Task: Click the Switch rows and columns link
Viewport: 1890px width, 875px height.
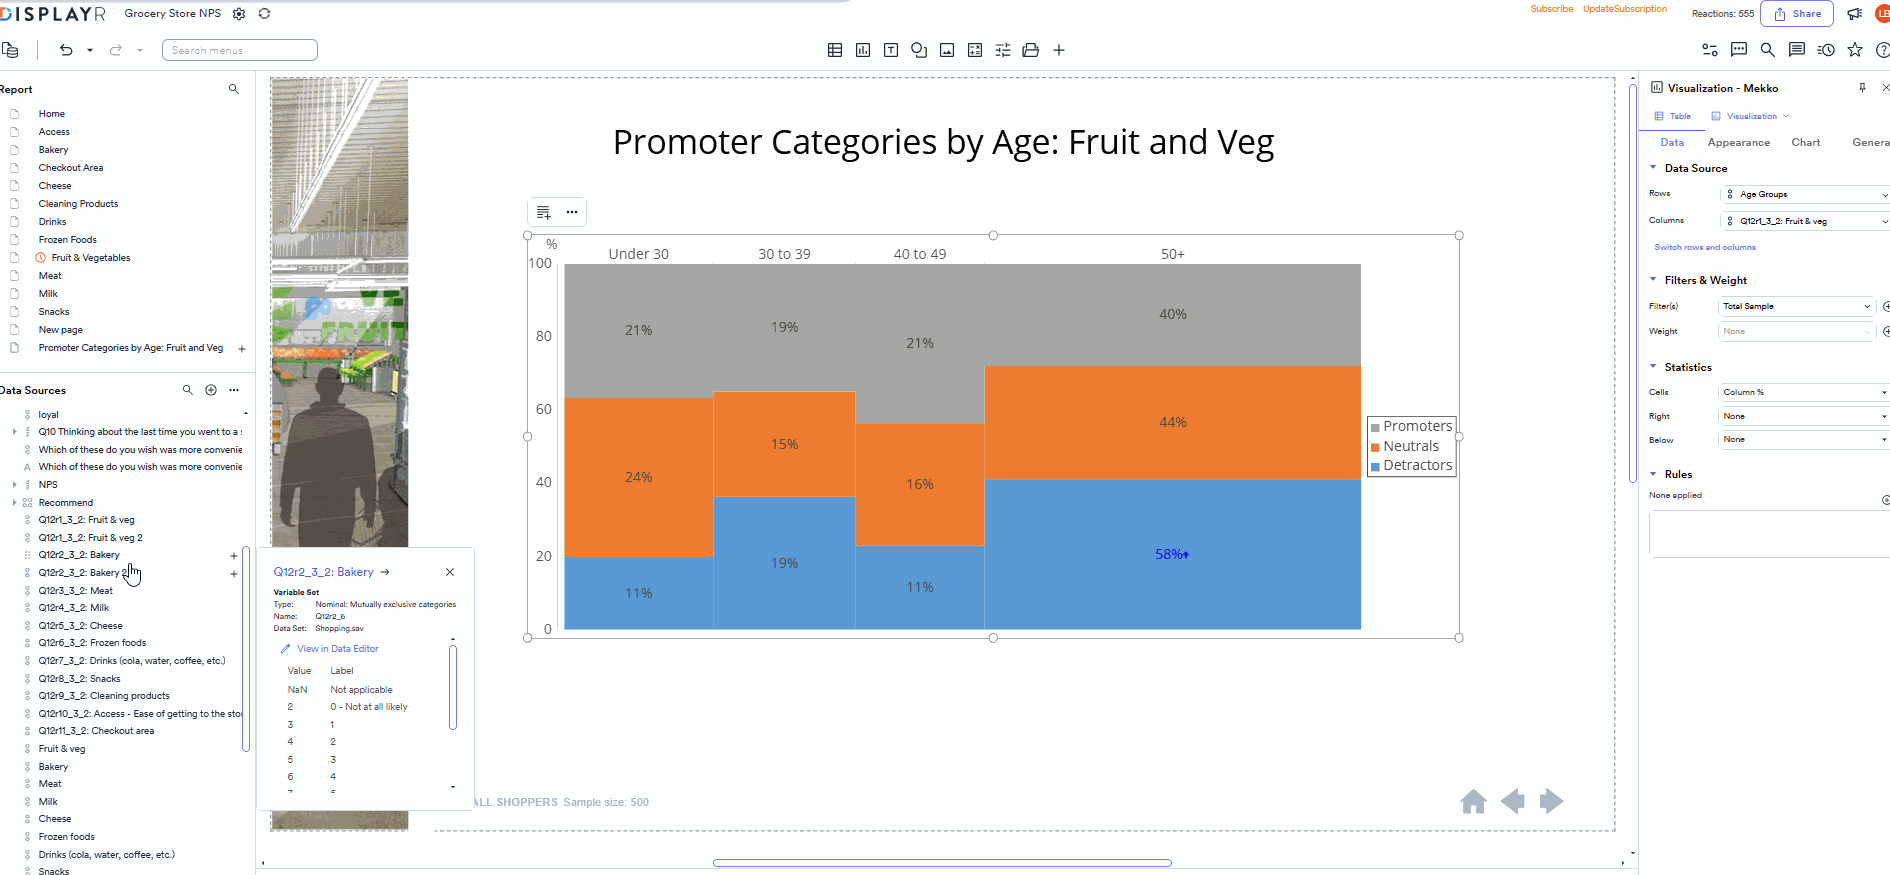Action: click(1704, 247)
